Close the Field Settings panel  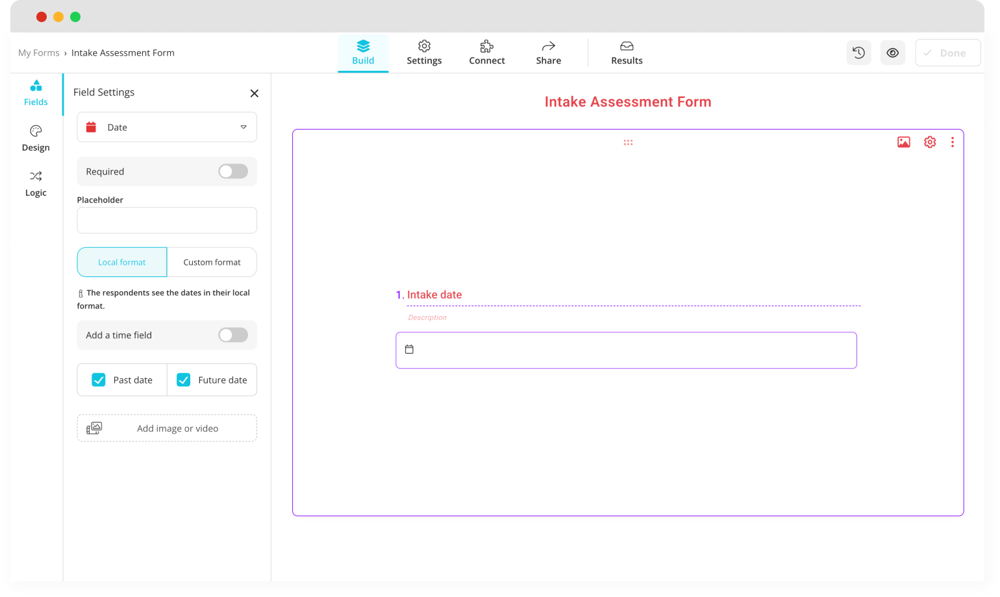(254, 93)
